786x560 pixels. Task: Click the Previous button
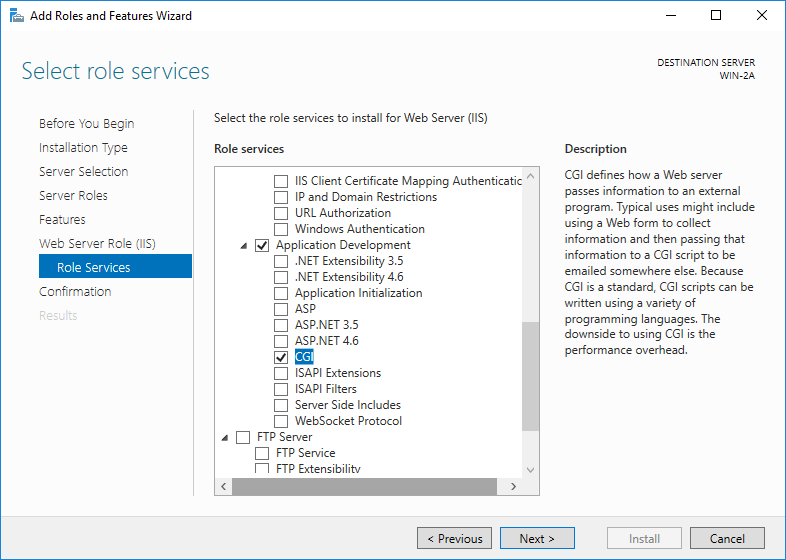pyautogui.click(x=454, y=539)
